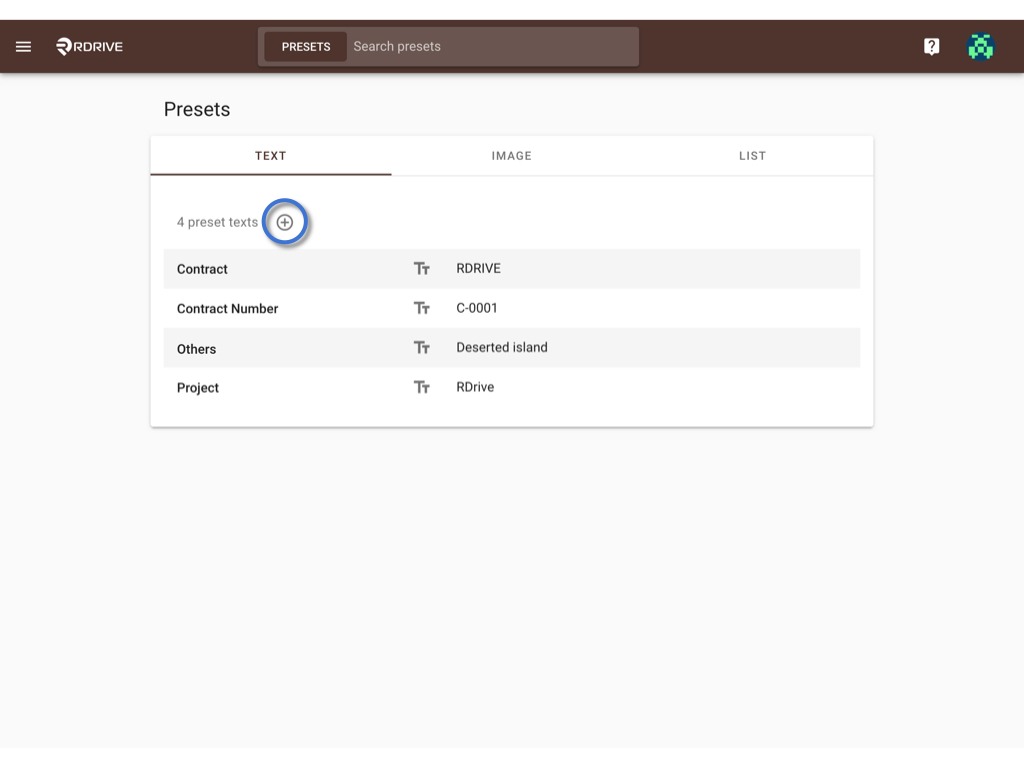Select the Project preset row
Screen dimensions: 1024x768
(511, 387)
